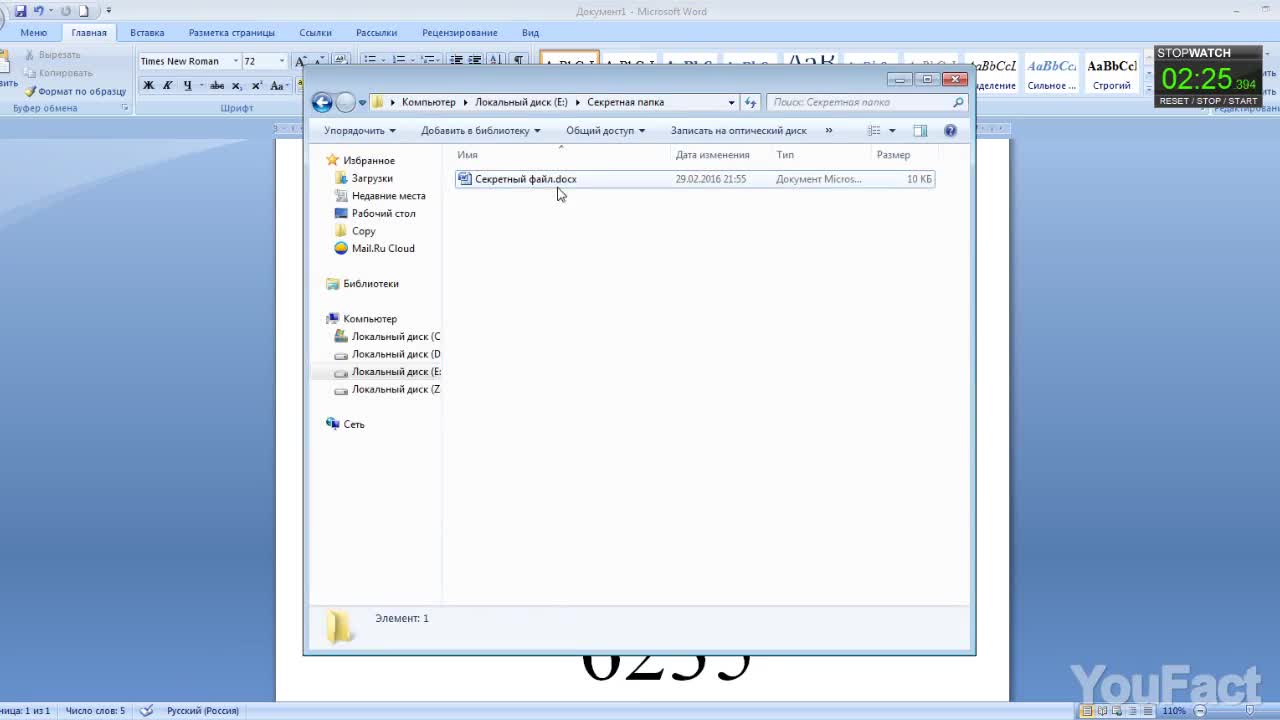Open the Упорядочить menu
Viewport: 1280px width, 720px height.
click(359, 130)
